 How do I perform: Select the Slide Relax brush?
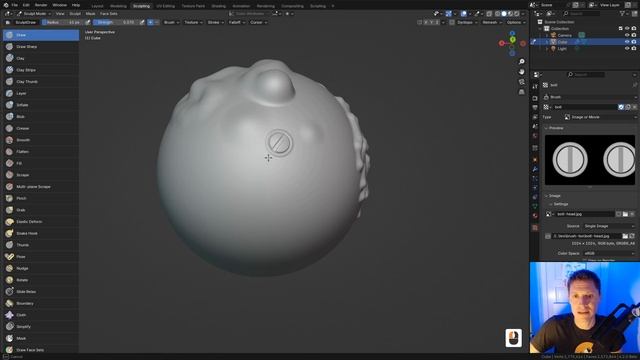(41, 292)
